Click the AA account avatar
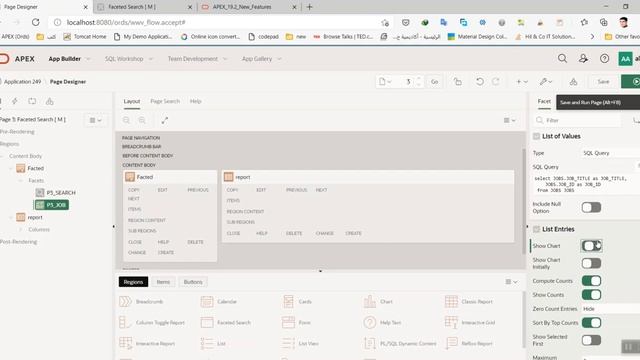The height and width of the screenshot is (360, 640). [x=625, y=59]
